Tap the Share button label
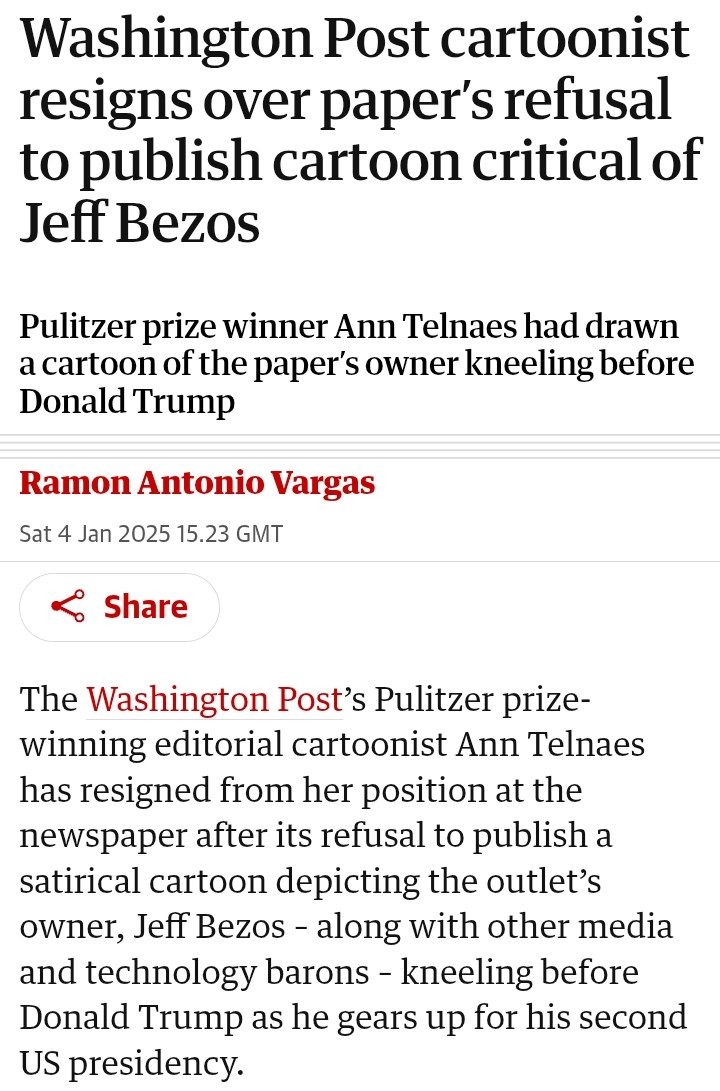This screenshot has height=1091, width=720. [x=145, y=607]
